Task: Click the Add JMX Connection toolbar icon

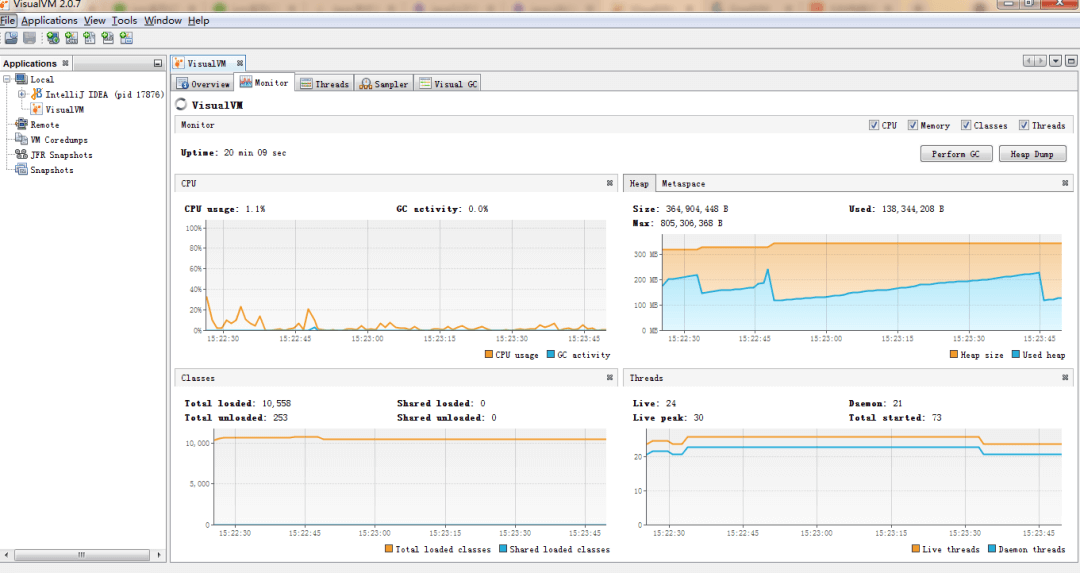Action: coord(71,38)
